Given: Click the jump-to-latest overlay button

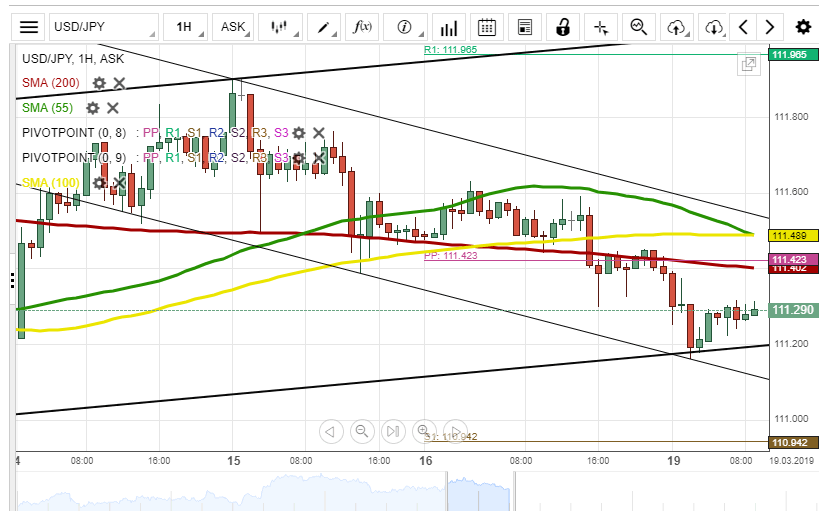Looking at the screenshot, I should point(393,432).
